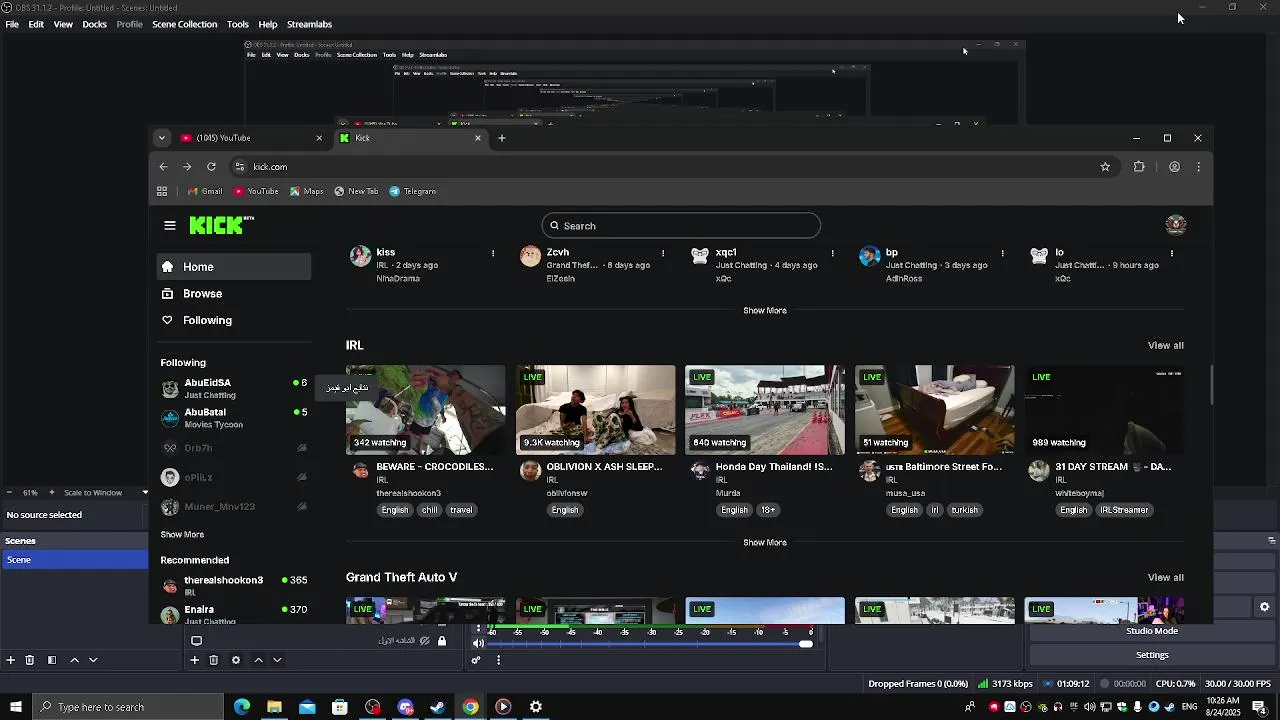Open OBLIVION X ASH stream thumbnail
This screenshot has height=720, width=1280.
tap(595, 410)
